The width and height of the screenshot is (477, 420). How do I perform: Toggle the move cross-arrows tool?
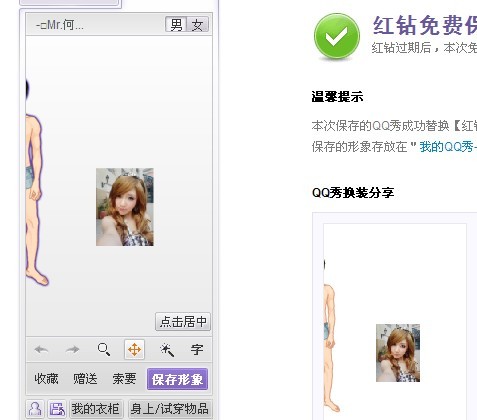coord(134,350)
